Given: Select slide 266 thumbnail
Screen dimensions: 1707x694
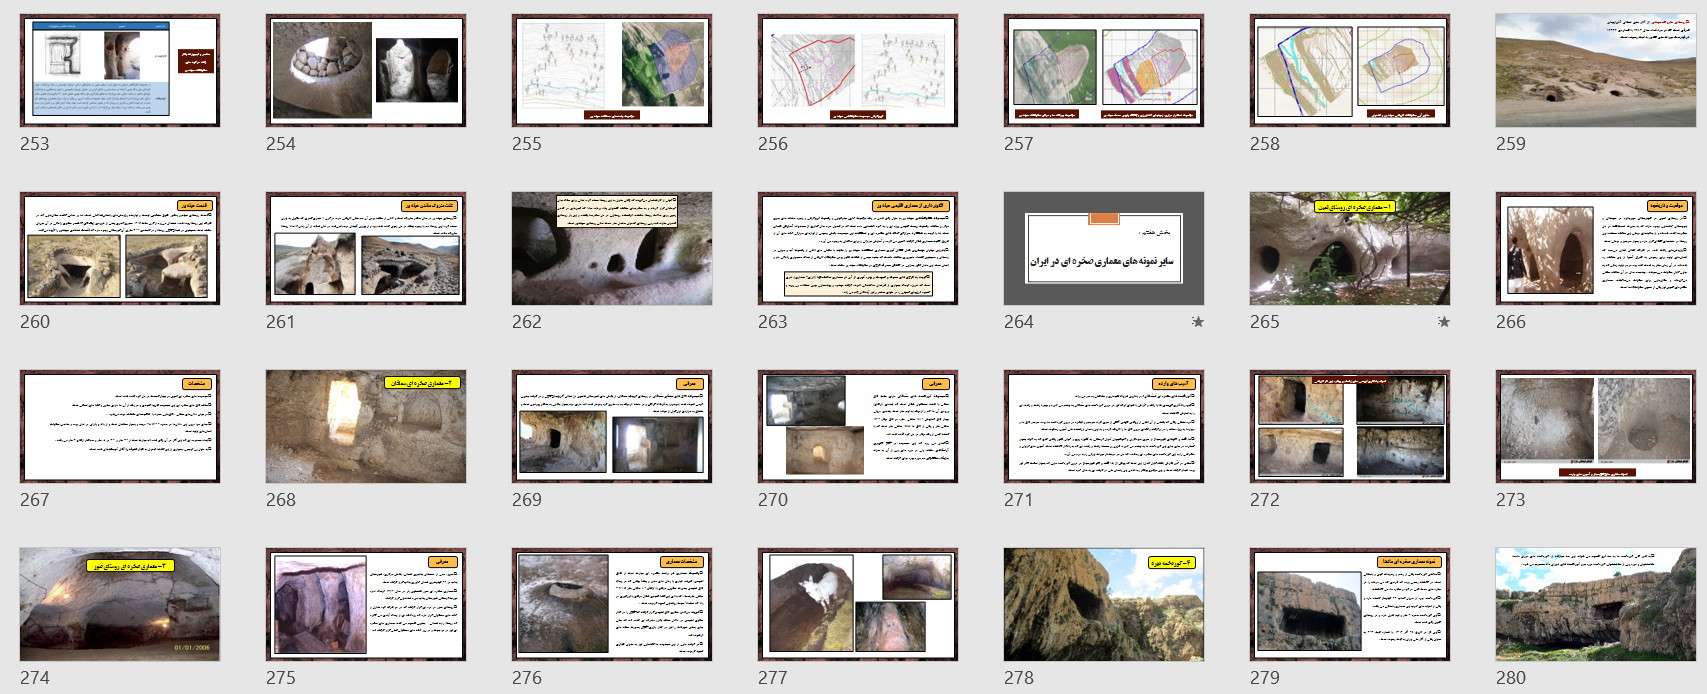Looking at the screenshot, I should coord(1596,249).
